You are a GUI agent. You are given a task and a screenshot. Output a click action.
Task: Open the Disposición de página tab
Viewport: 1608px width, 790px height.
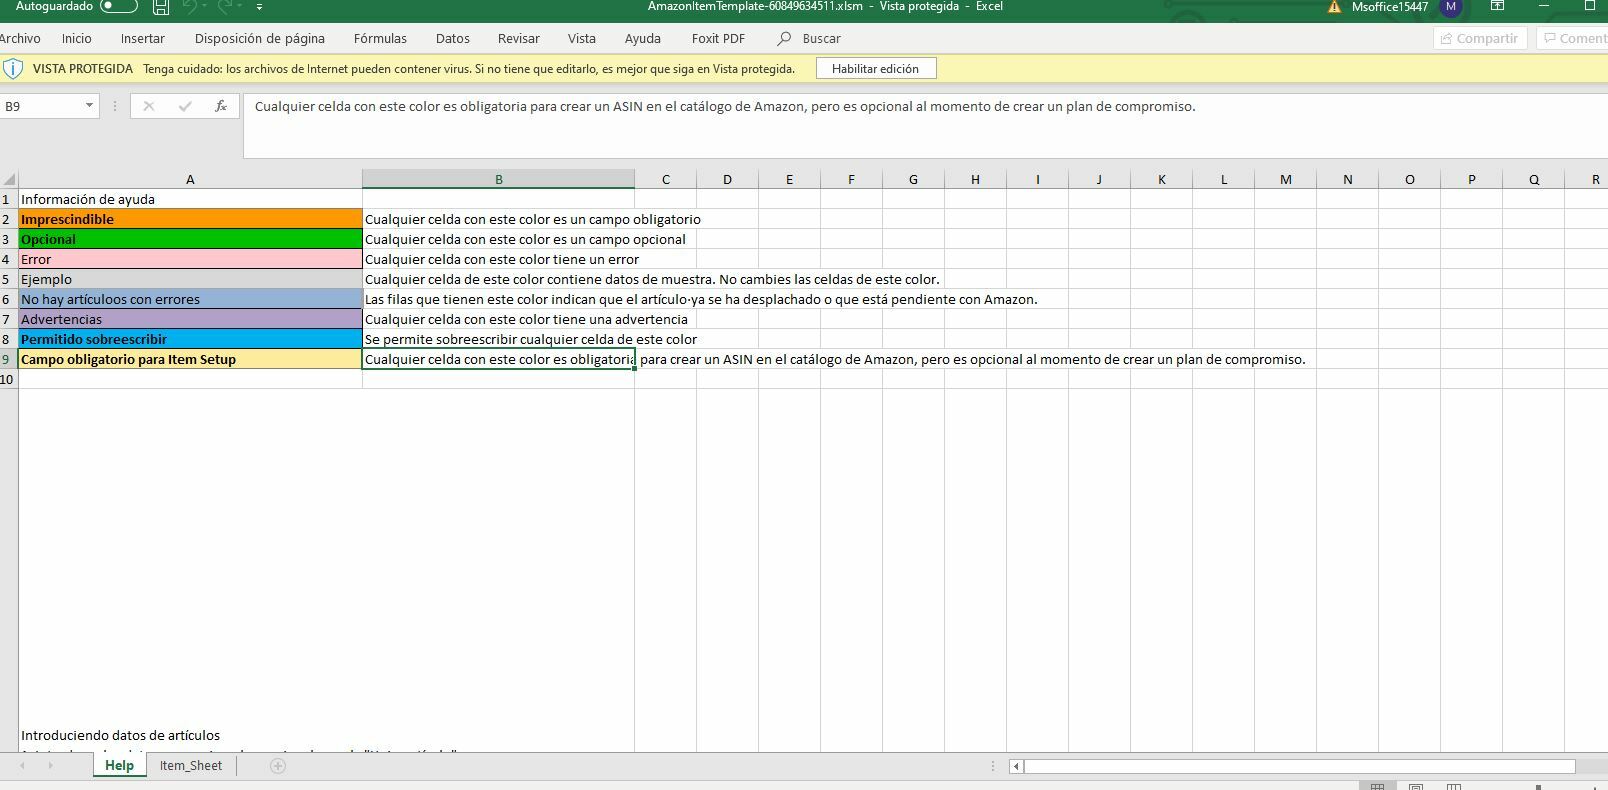259,38
